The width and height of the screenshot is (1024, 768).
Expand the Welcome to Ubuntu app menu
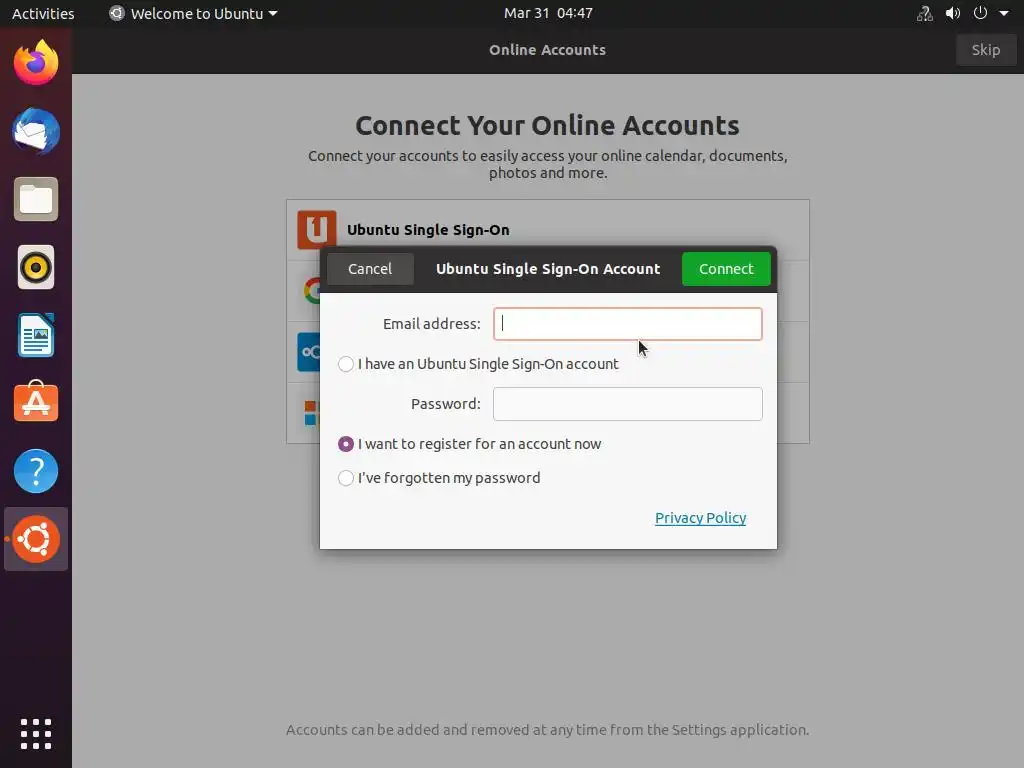click(x=193, y=13)
